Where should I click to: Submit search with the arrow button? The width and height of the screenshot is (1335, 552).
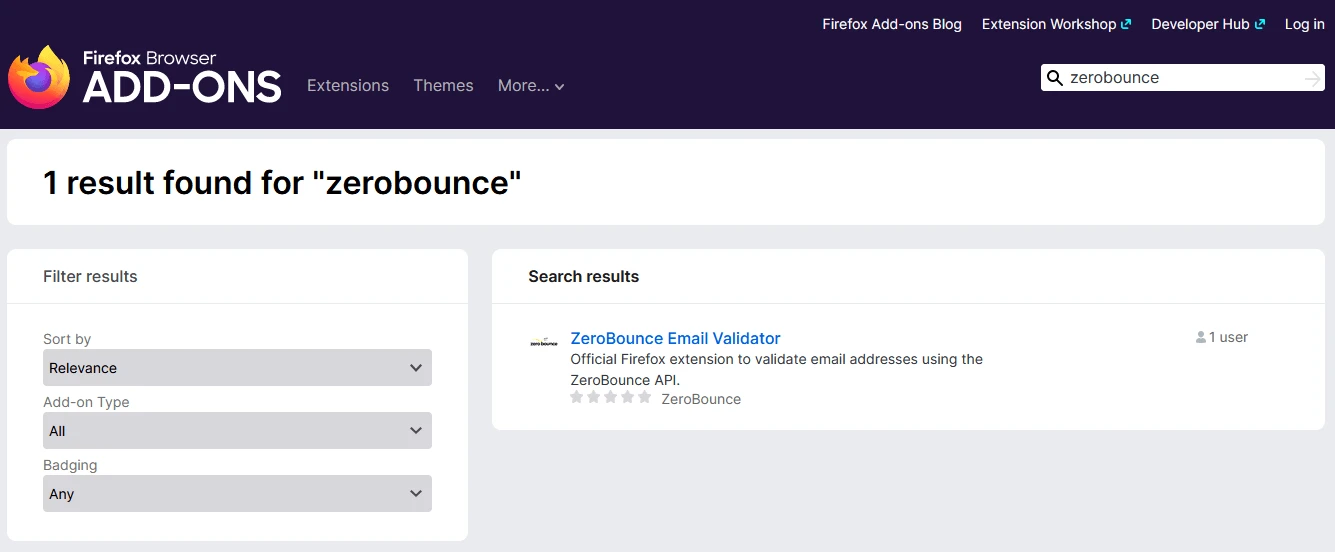point(1313,78)
